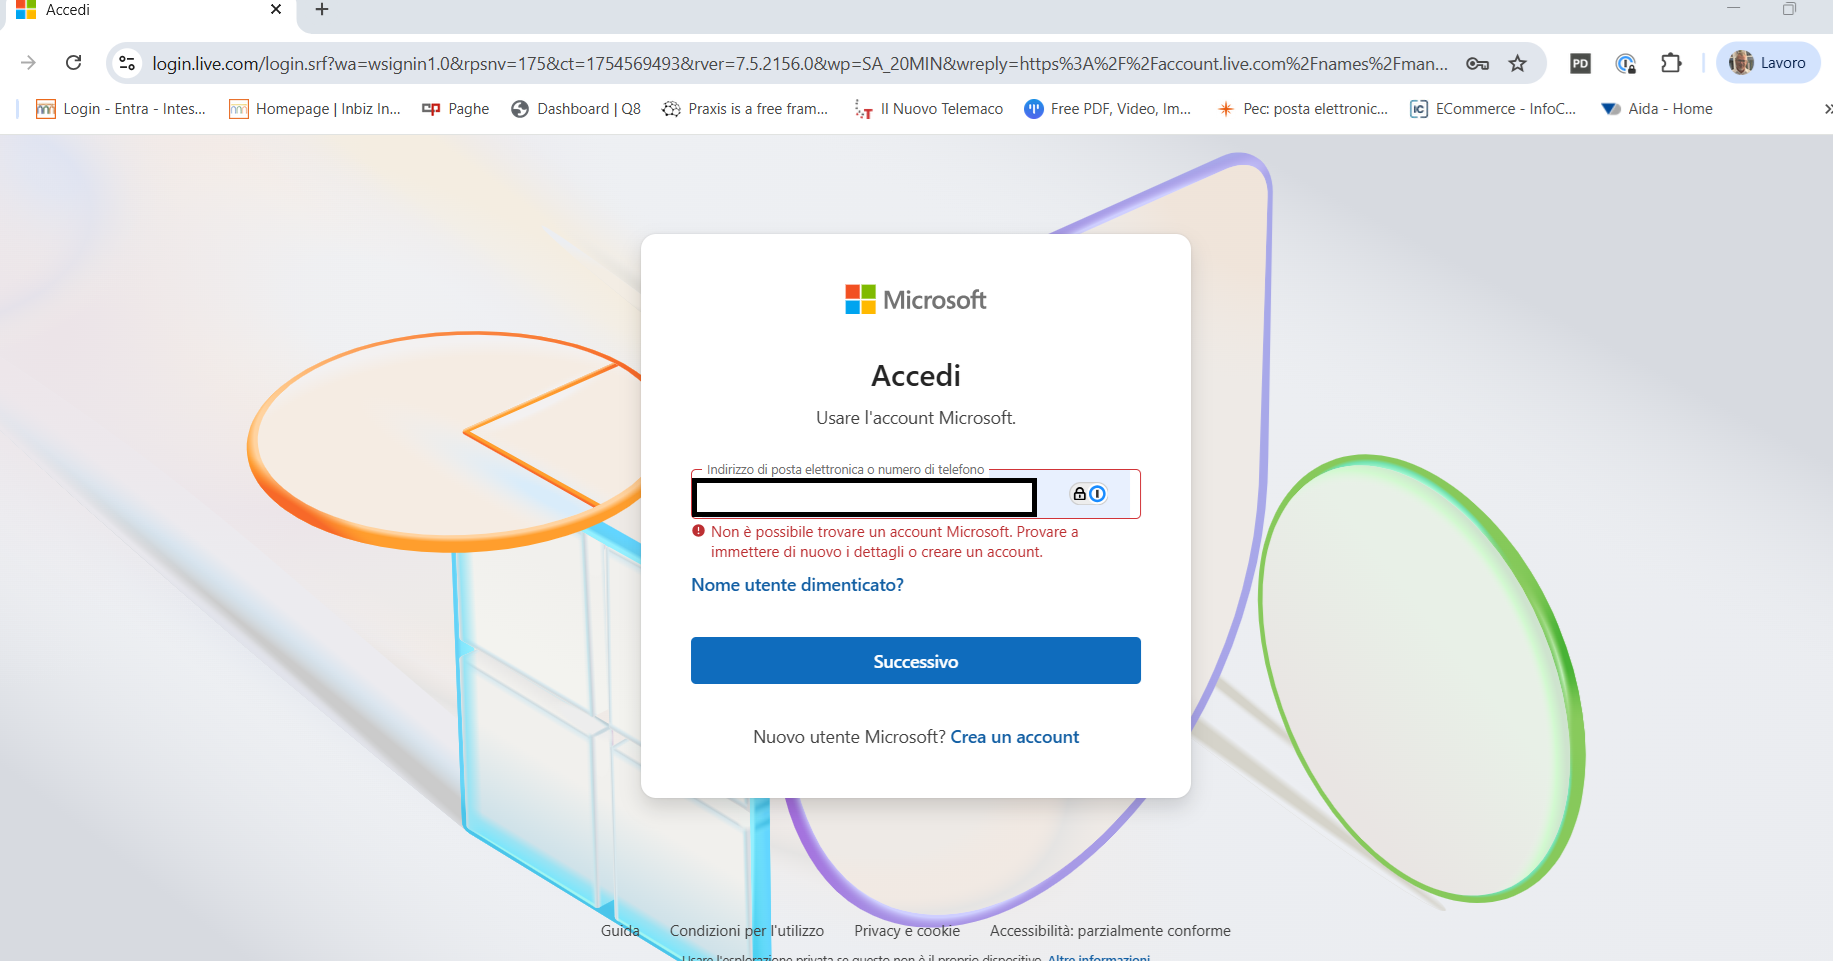Open Condizioni per l'utilizzo footer link

(747, 931)
